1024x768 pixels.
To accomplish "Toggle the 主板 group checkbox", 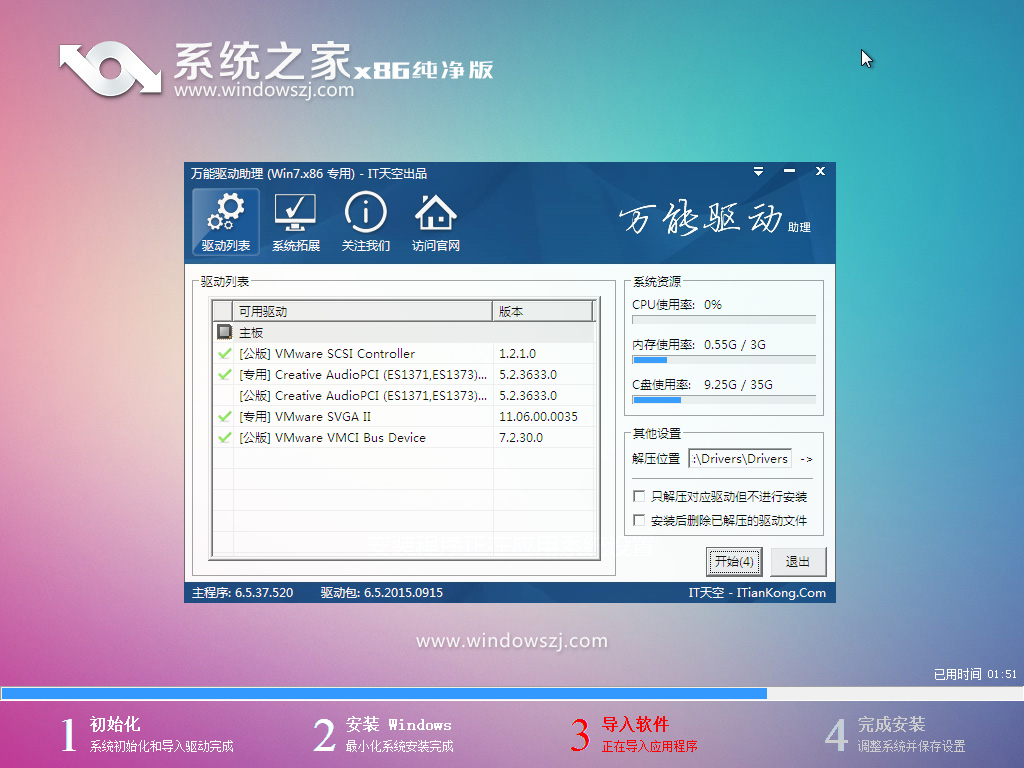I will tap(224, 332).
